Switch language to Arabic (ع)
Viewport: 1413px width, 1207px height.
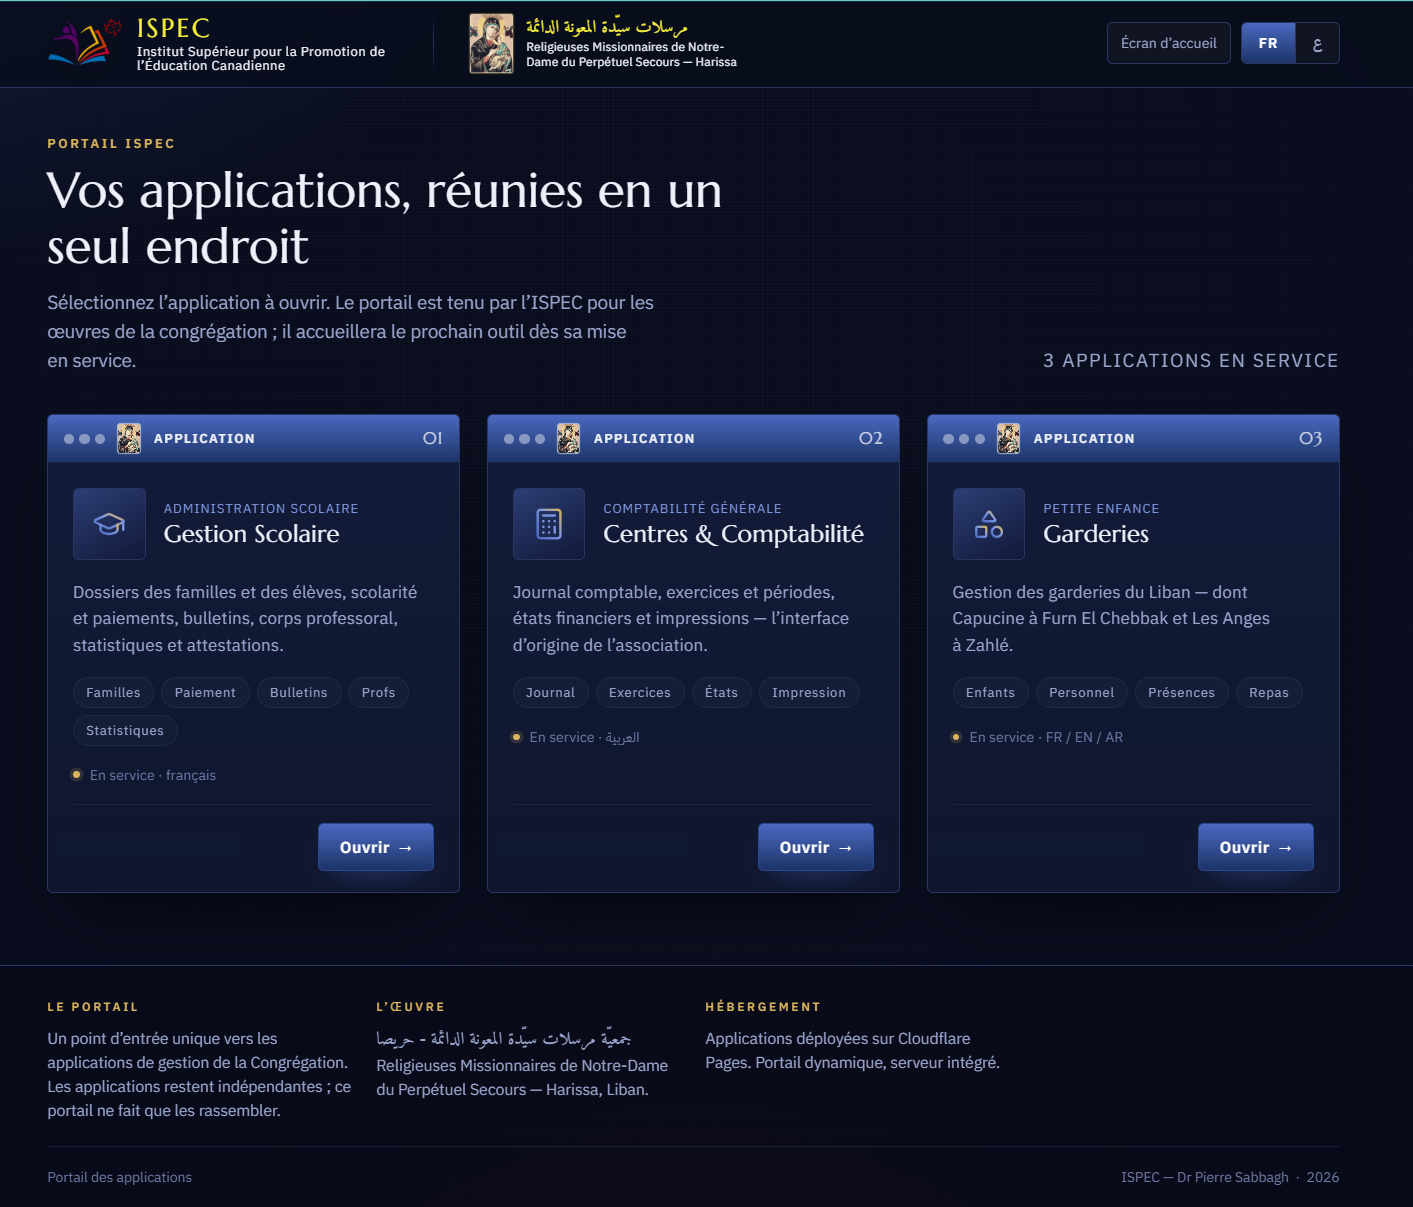(x=1317, y=43)
